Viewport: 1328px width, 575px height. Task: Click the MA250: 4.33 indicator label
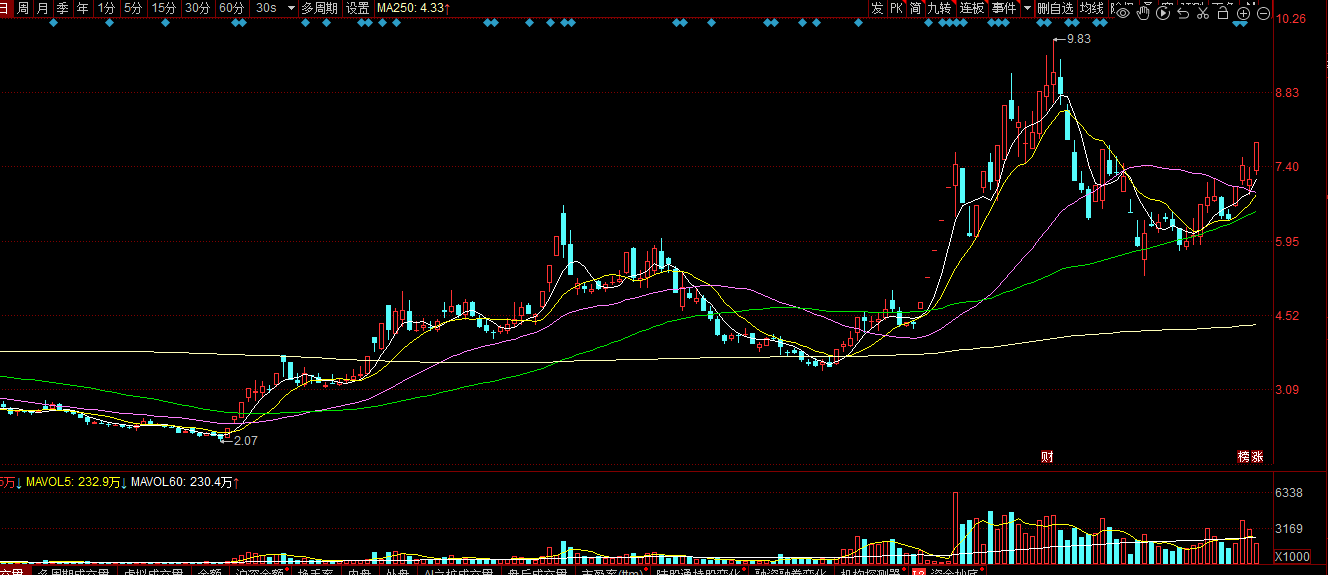tap(412, 8)
